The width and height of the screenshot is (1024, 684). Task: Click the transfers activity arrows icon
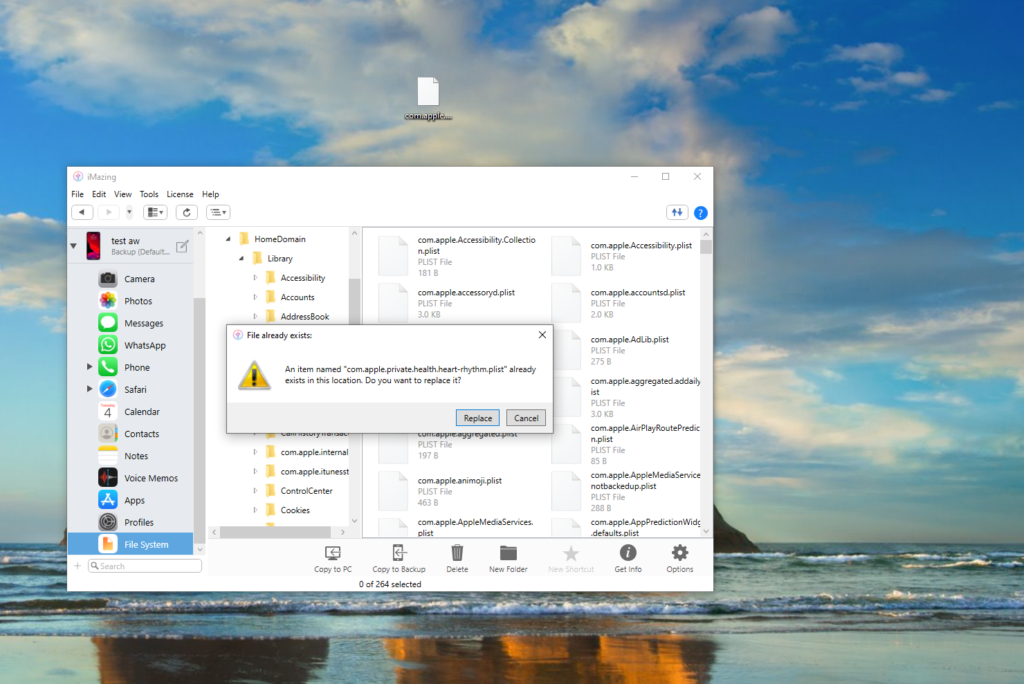[677, 212]
